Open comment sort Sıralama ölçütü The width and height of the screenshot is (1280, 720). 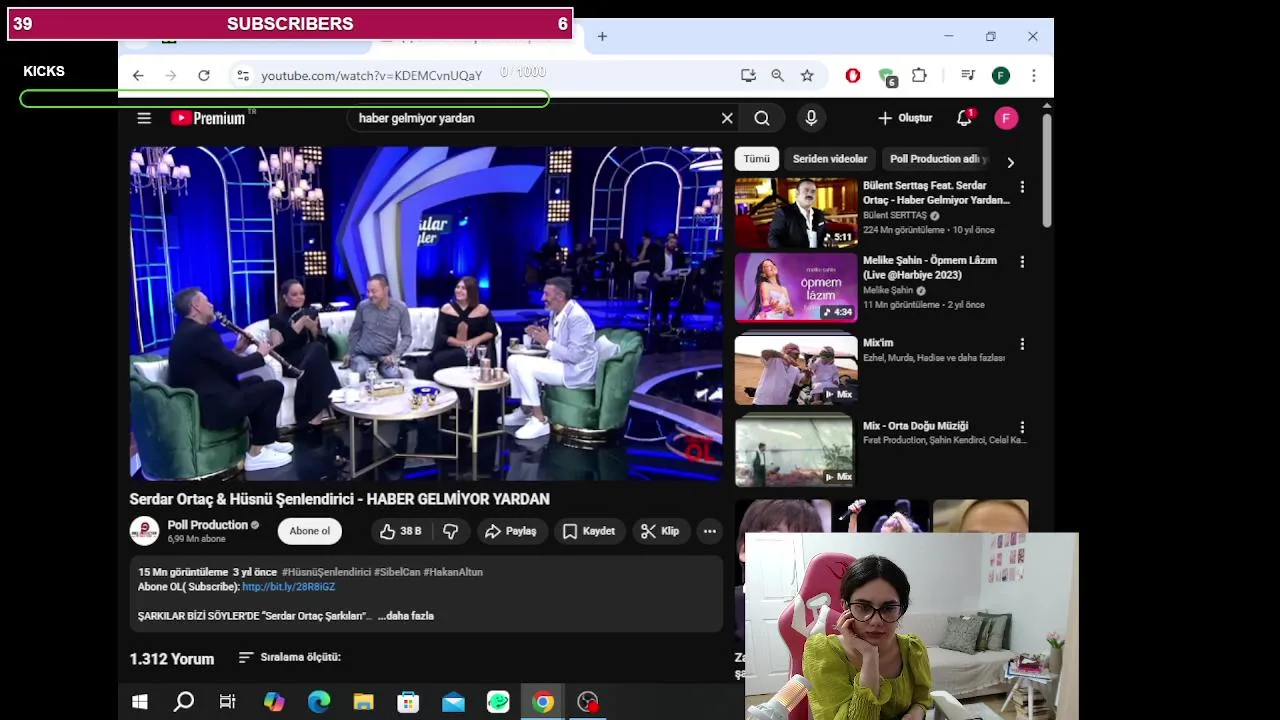(290, 657)
